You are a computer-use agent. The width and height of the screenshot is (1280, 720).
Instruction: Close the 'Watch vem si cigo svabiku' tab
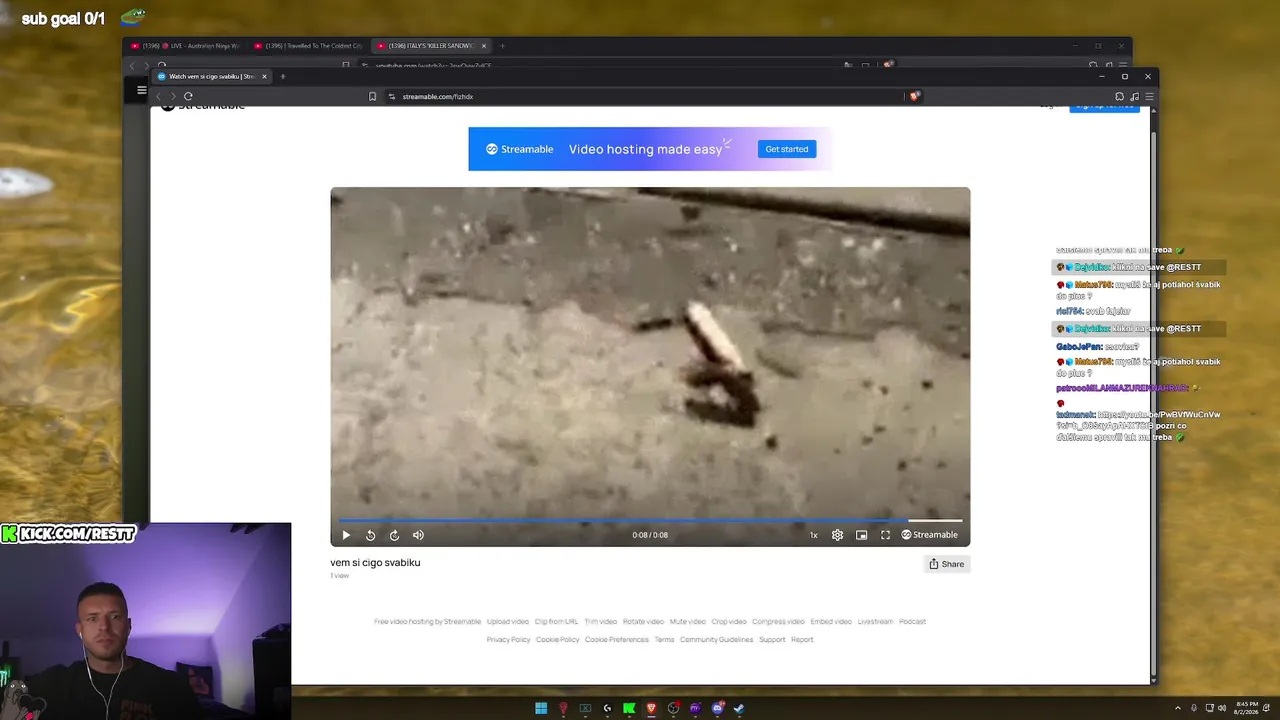(264, 76)
